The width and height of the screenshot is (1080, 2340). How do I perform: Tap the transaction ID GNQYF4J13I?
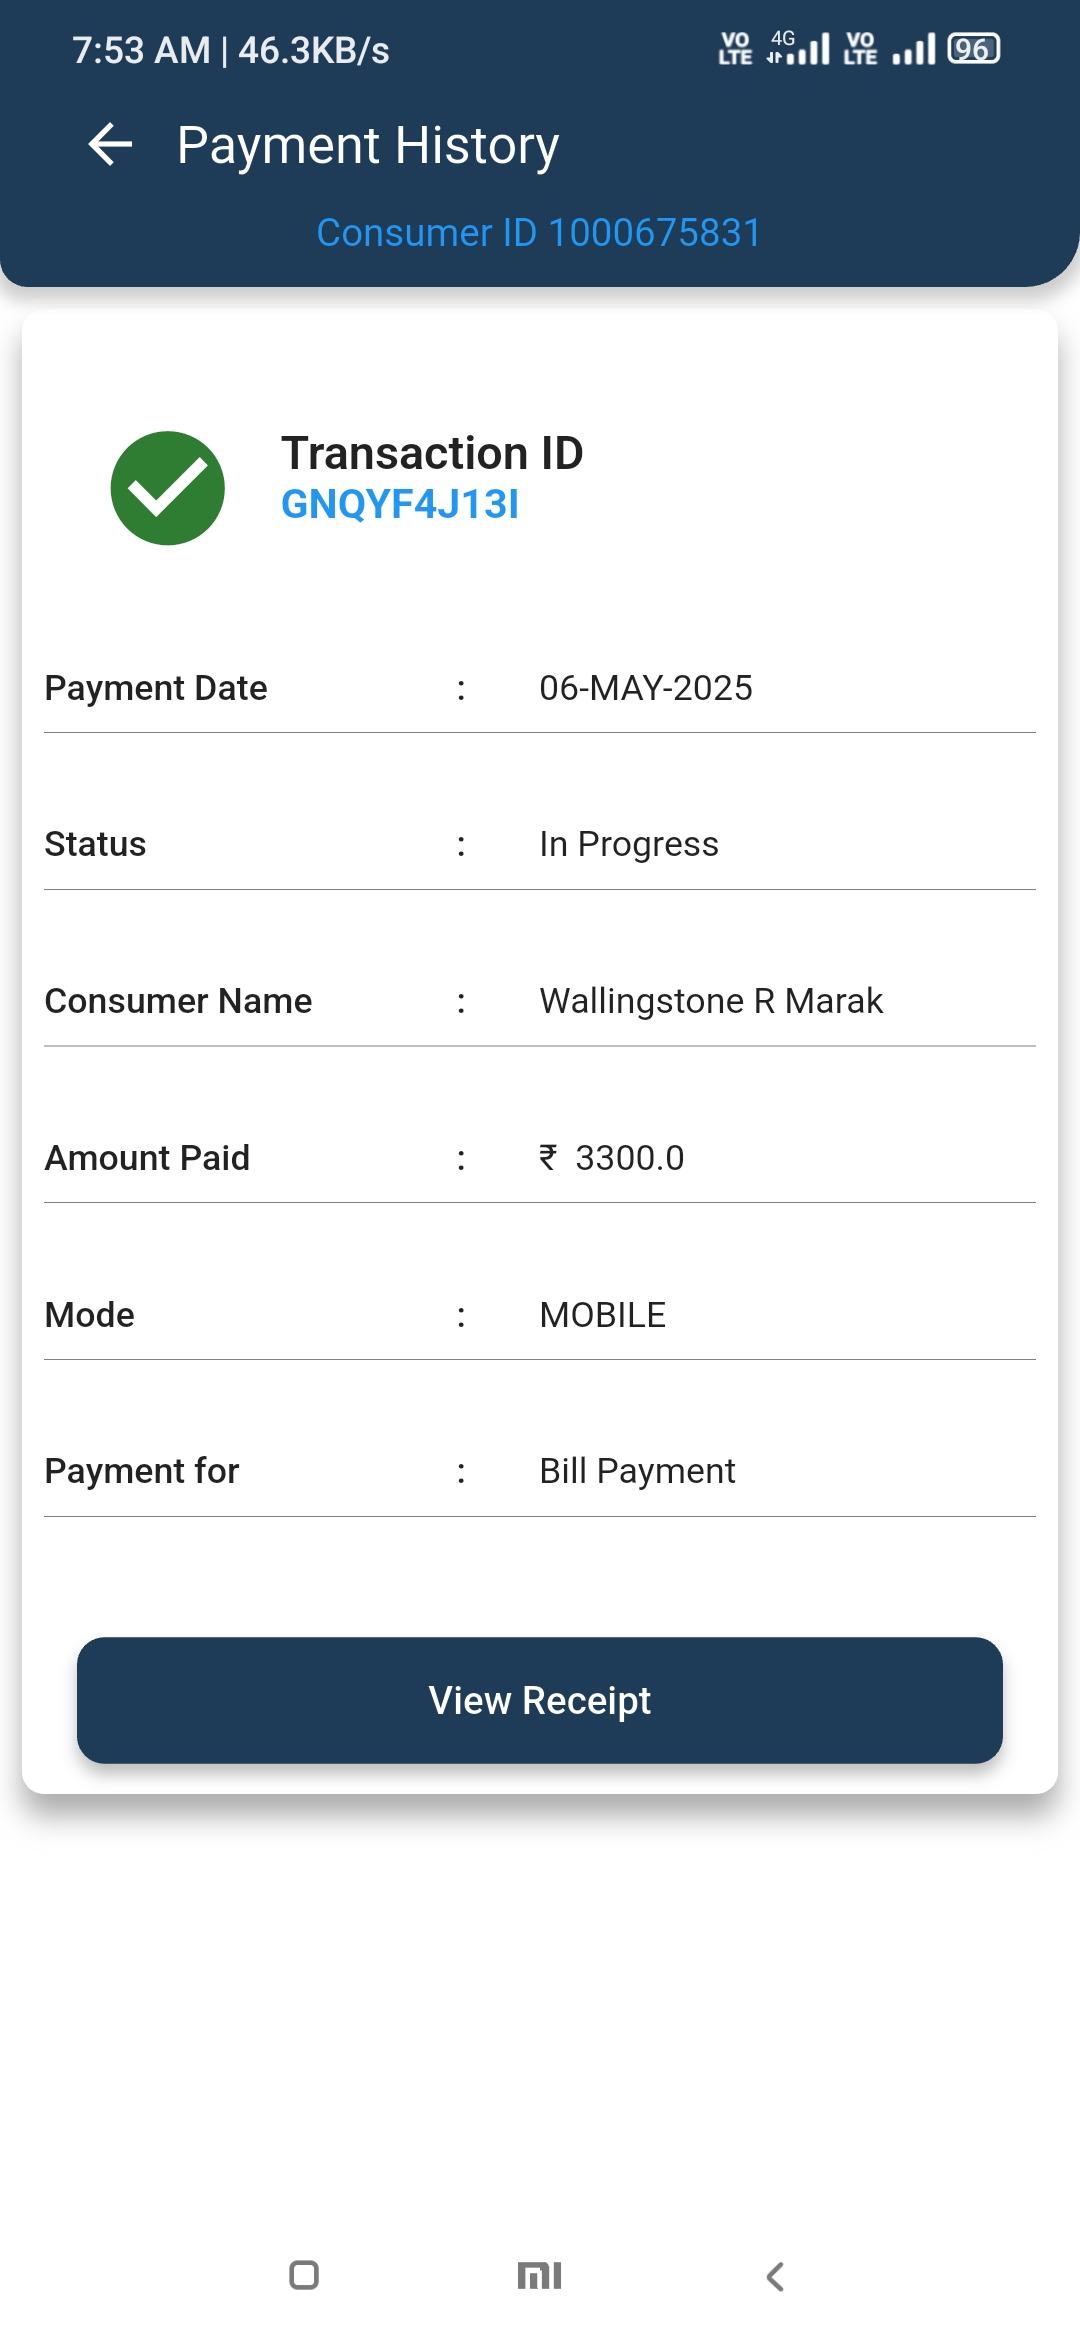click(400, 504)
